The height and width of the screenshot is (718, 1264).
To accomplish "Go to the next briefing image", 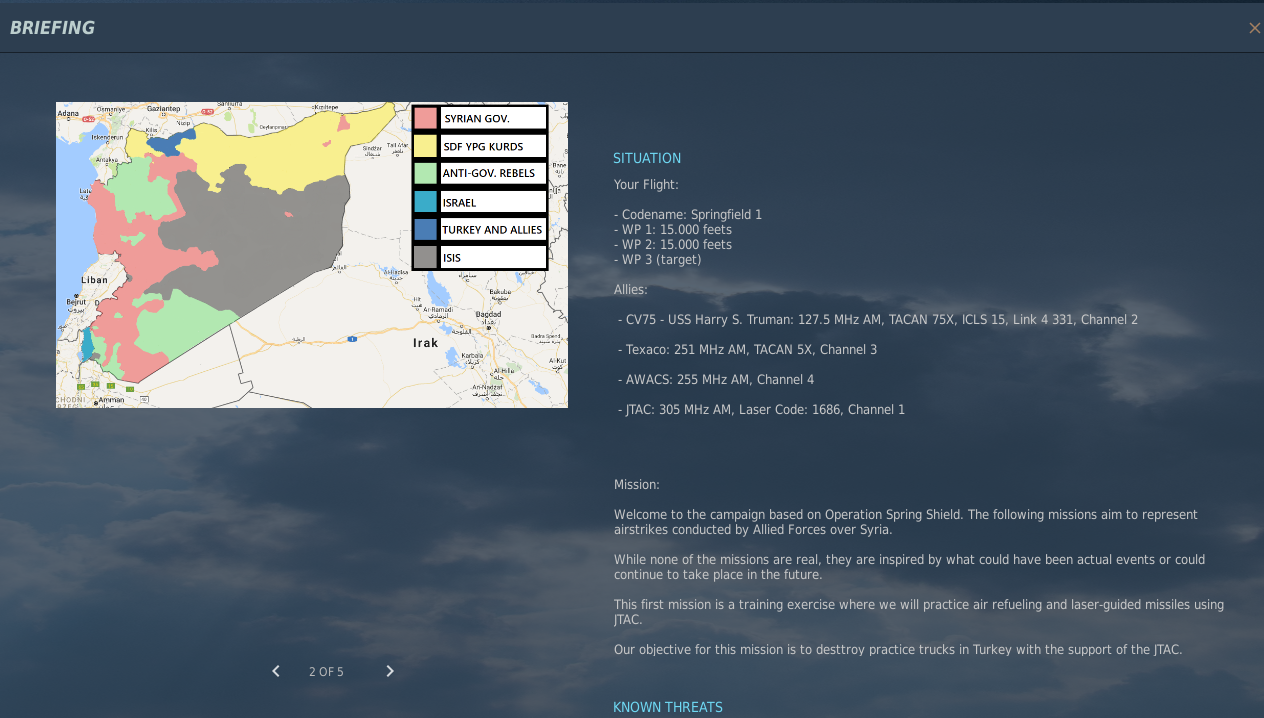I will coord(390,671).
